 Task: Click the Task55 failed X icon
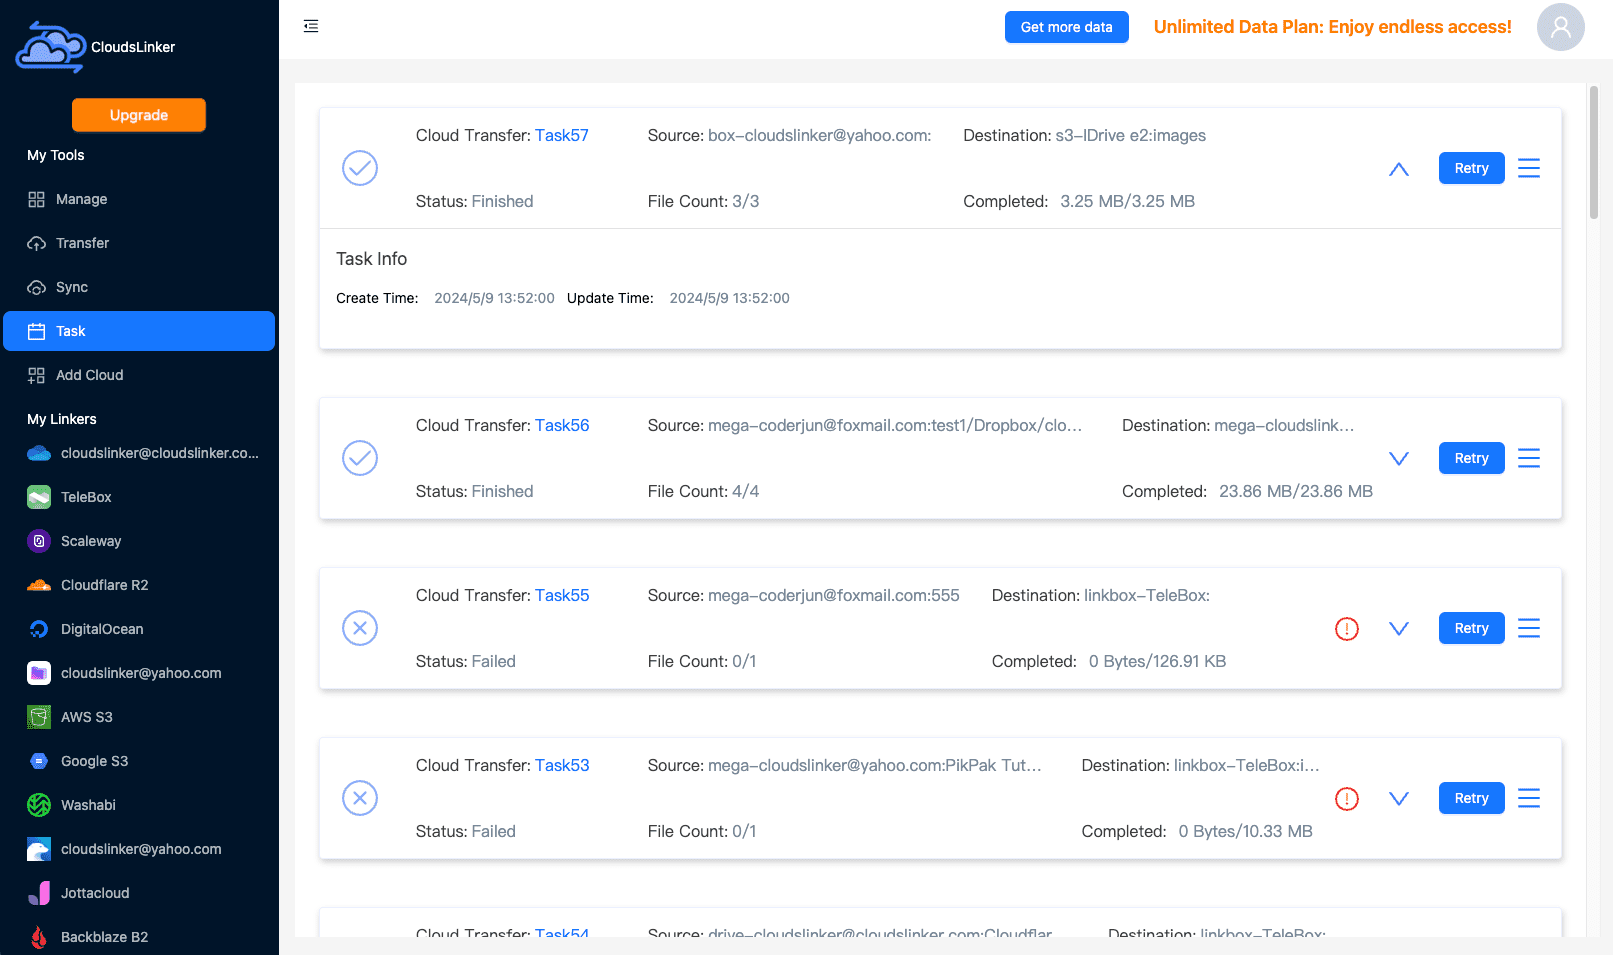point(360,628)
